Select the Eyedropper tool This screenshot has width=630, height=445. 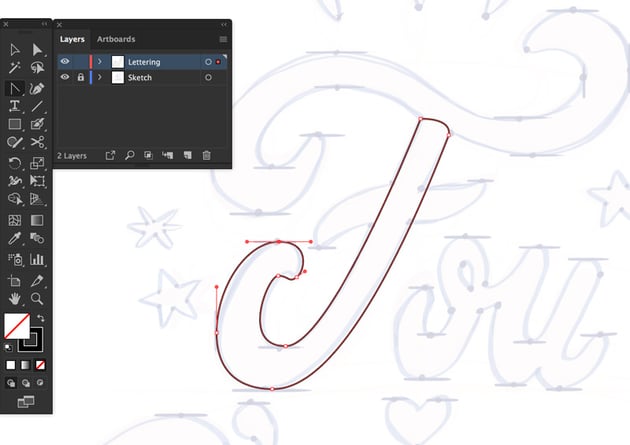click(x=14, y=238)
